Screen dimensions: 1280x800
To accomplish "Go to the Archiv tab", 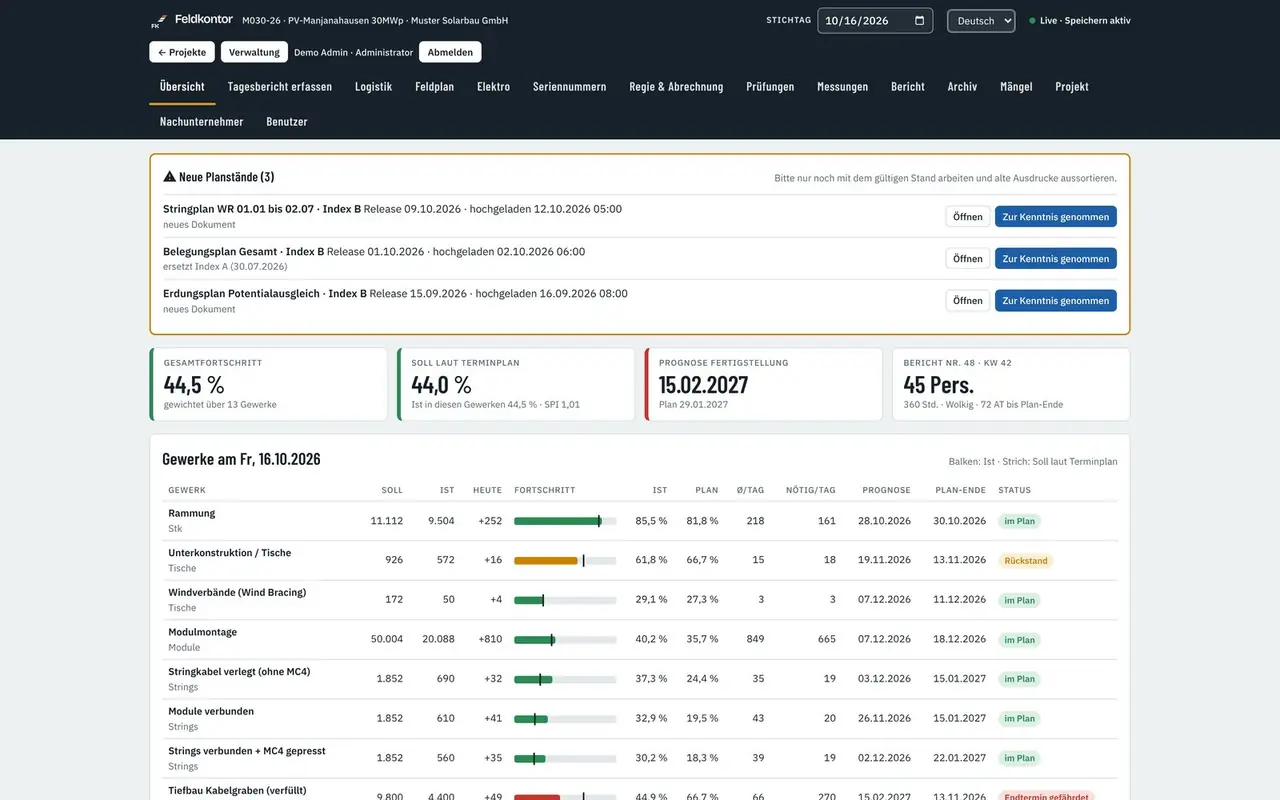I will pyautogui.click(x=963, y=87).
